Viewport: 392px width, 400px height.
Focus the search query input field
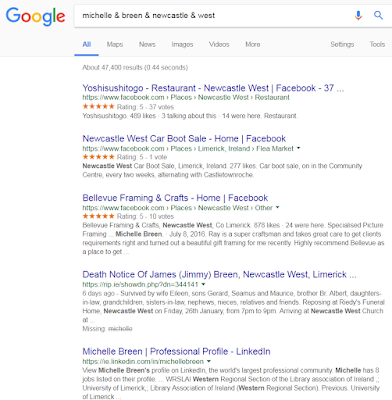213,15
